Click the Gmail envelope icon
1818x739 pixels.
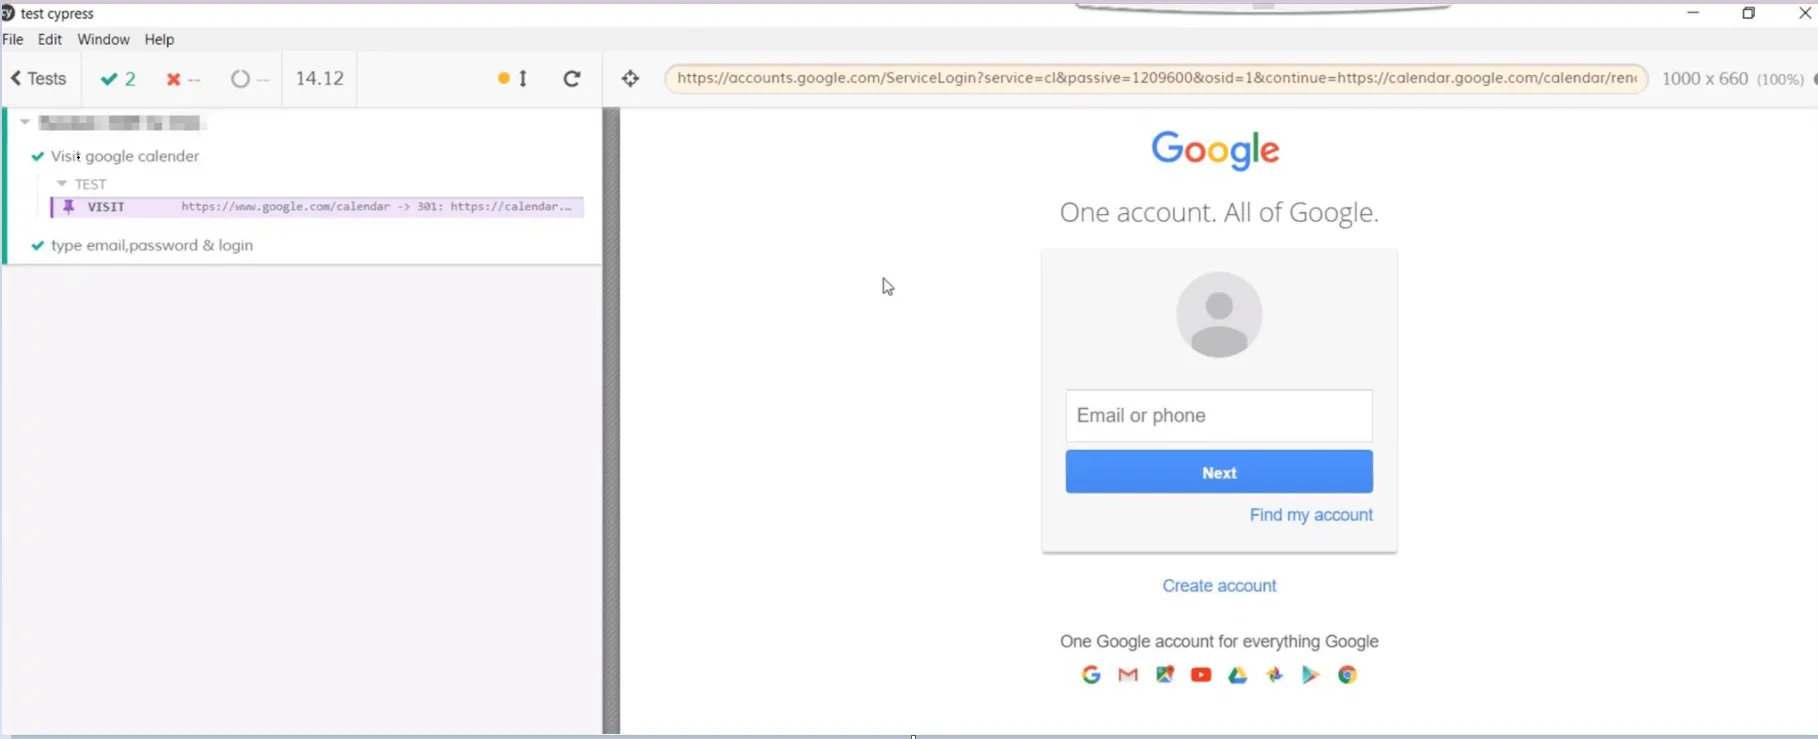coord(1128,675)
